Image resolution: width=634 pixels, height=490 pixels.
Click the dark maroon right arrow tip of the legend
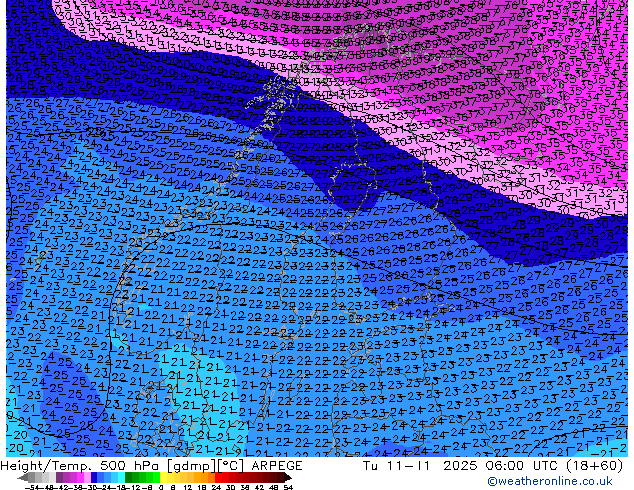pos(287,478)
